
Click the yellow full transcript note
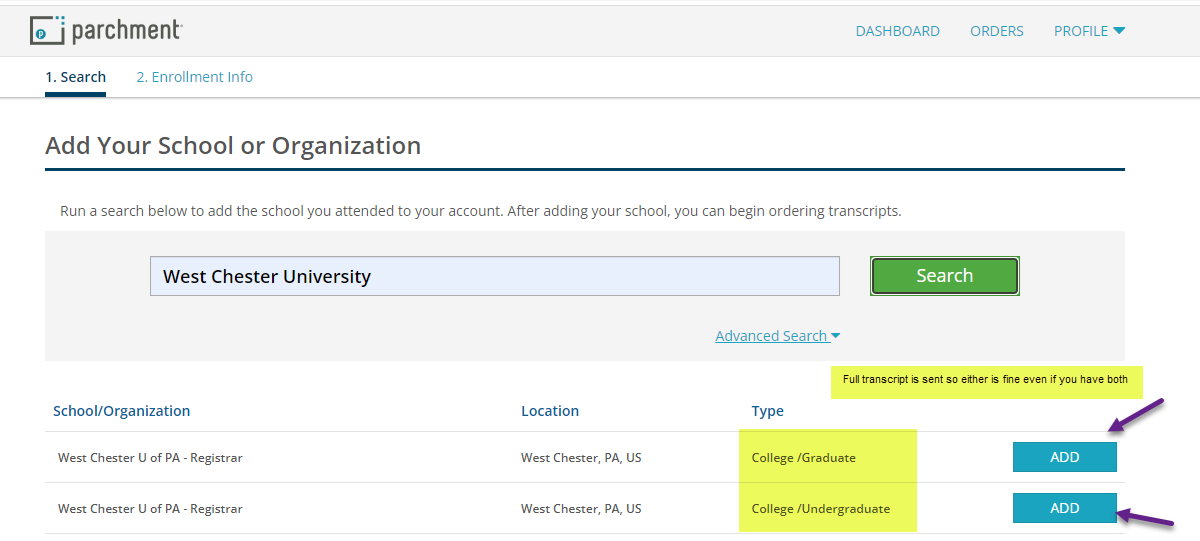pyautogui.click(x=985, y=380)
